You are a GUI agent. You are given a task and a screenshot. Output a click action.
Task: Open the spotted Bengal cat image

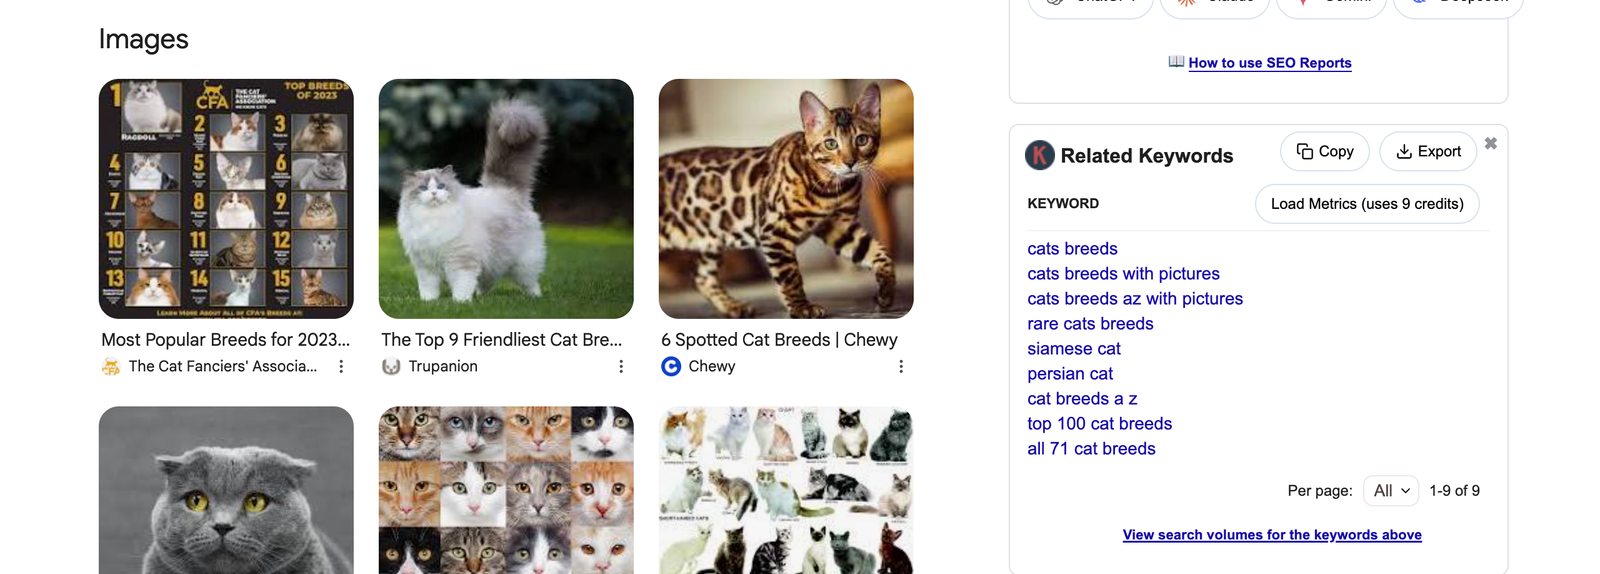click(x=786, y=199)
